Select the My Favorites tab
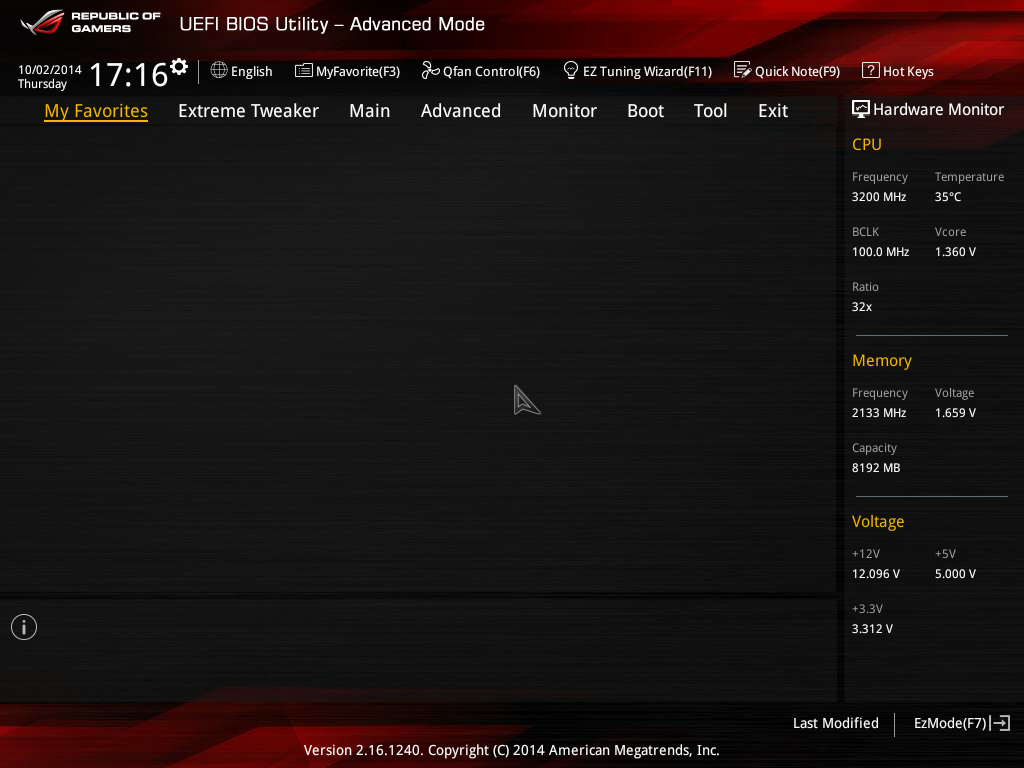The width and height of the screenshot is (1024, 768). coord(96,111)
